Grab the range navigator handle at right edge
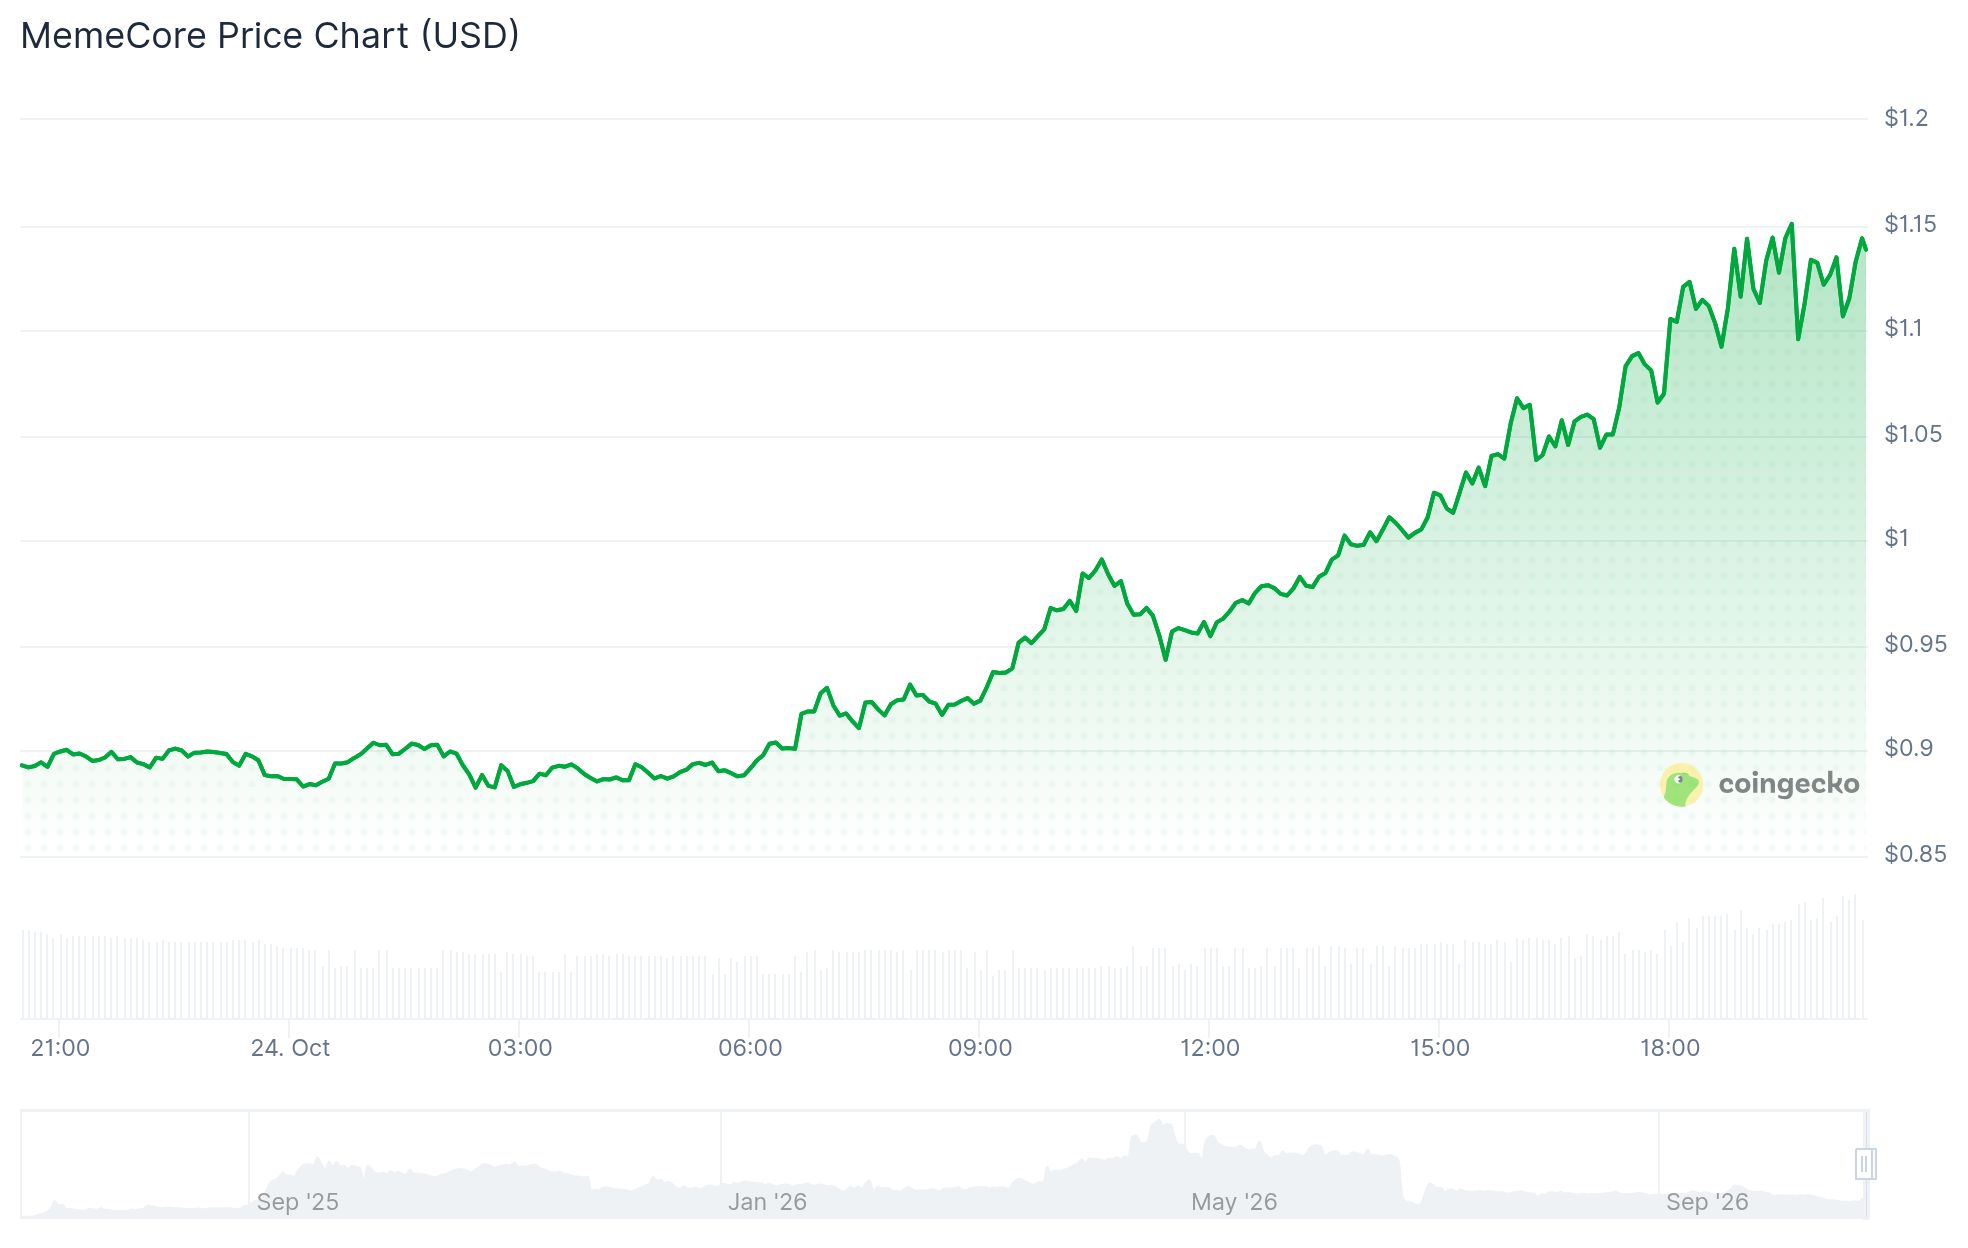 click(1865, 1164)
